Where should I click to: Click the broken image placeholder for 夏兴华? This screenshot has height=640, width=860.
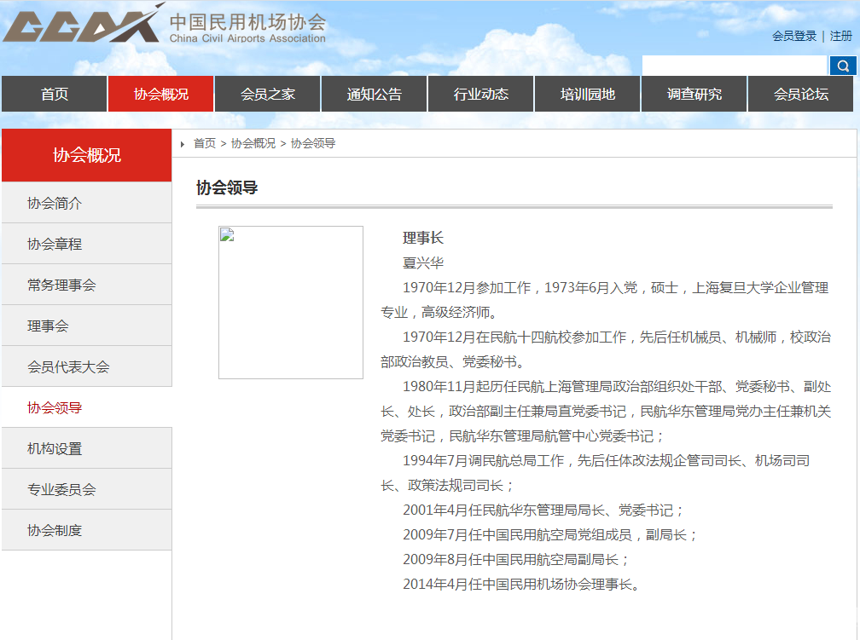click(291, 302)
